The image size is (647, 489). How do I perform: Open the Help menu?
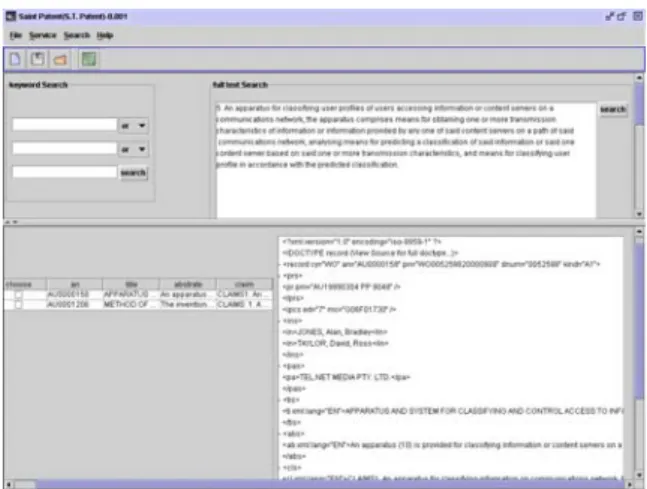tap(105, 35)
